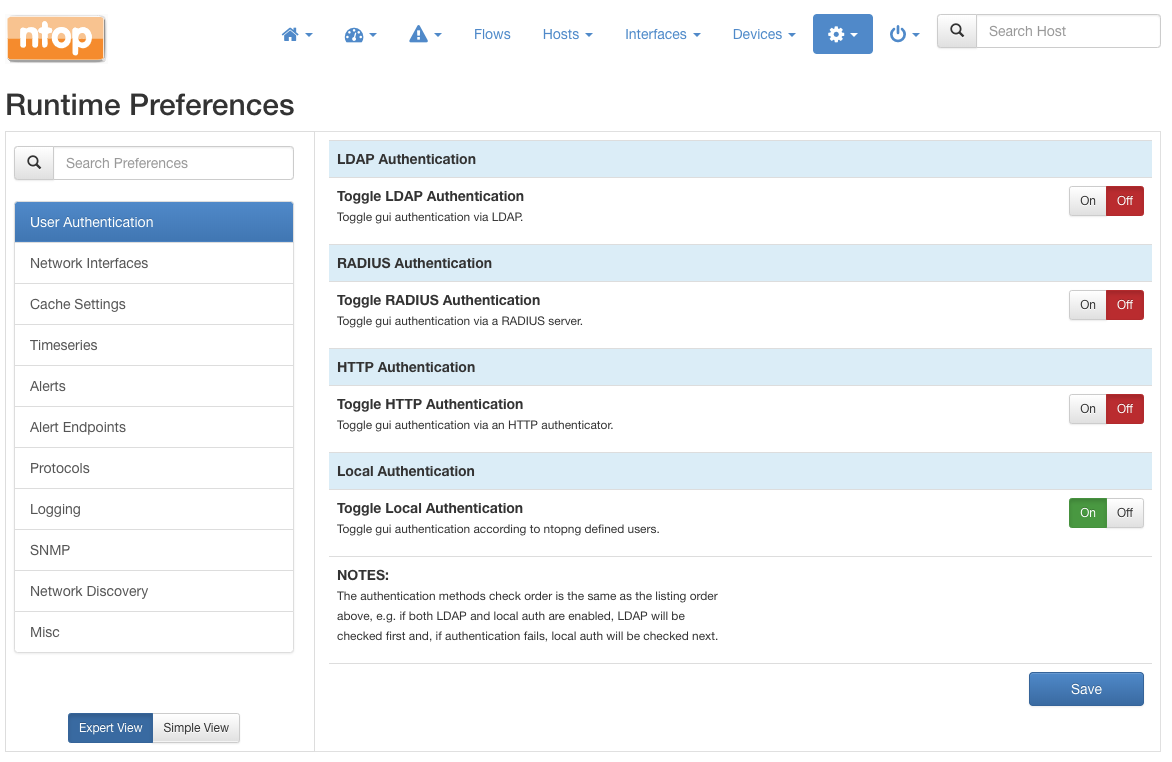Open the SNMP preferences
The image size is (1172, 762).
(x=154, y=550)
